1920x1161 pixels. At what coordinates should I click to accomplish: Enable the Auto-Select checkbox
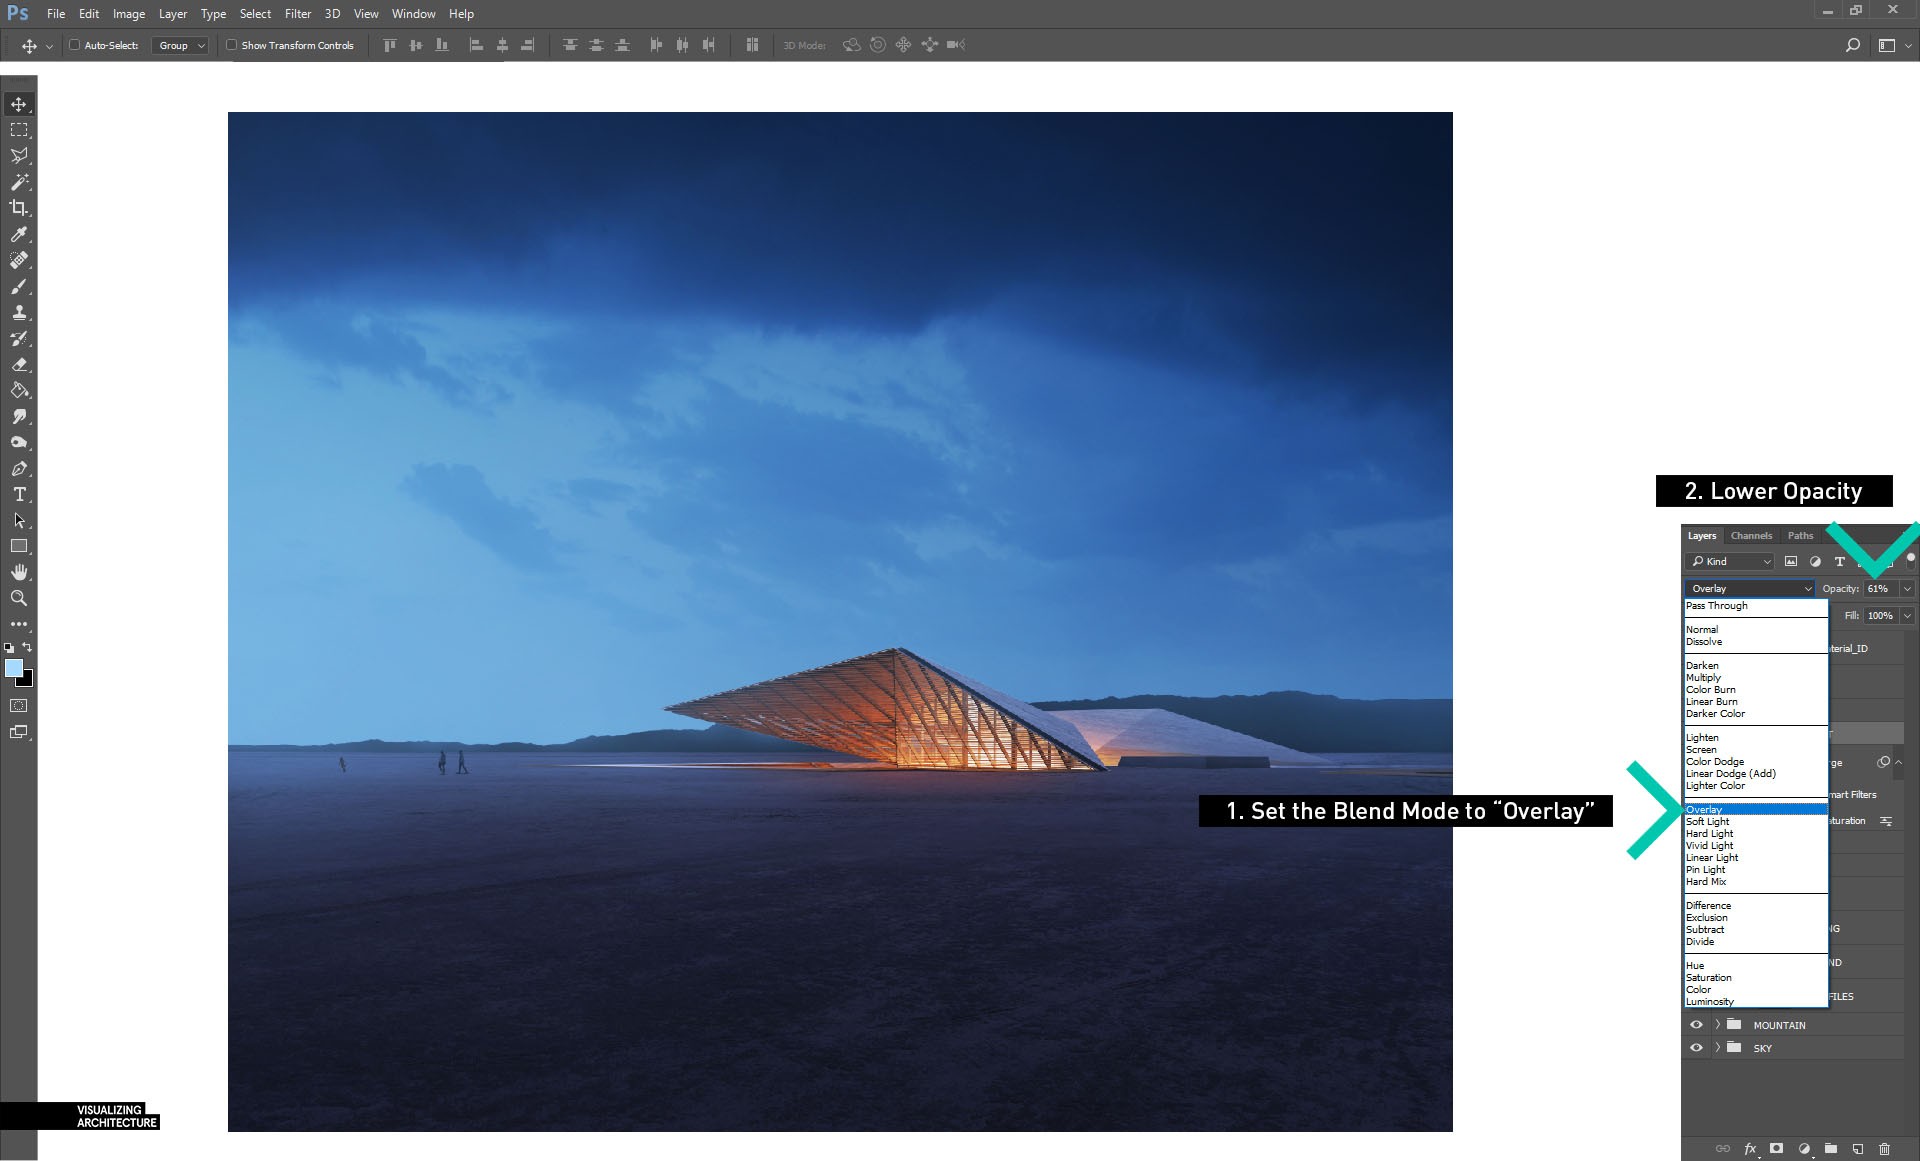click(74, 45)
